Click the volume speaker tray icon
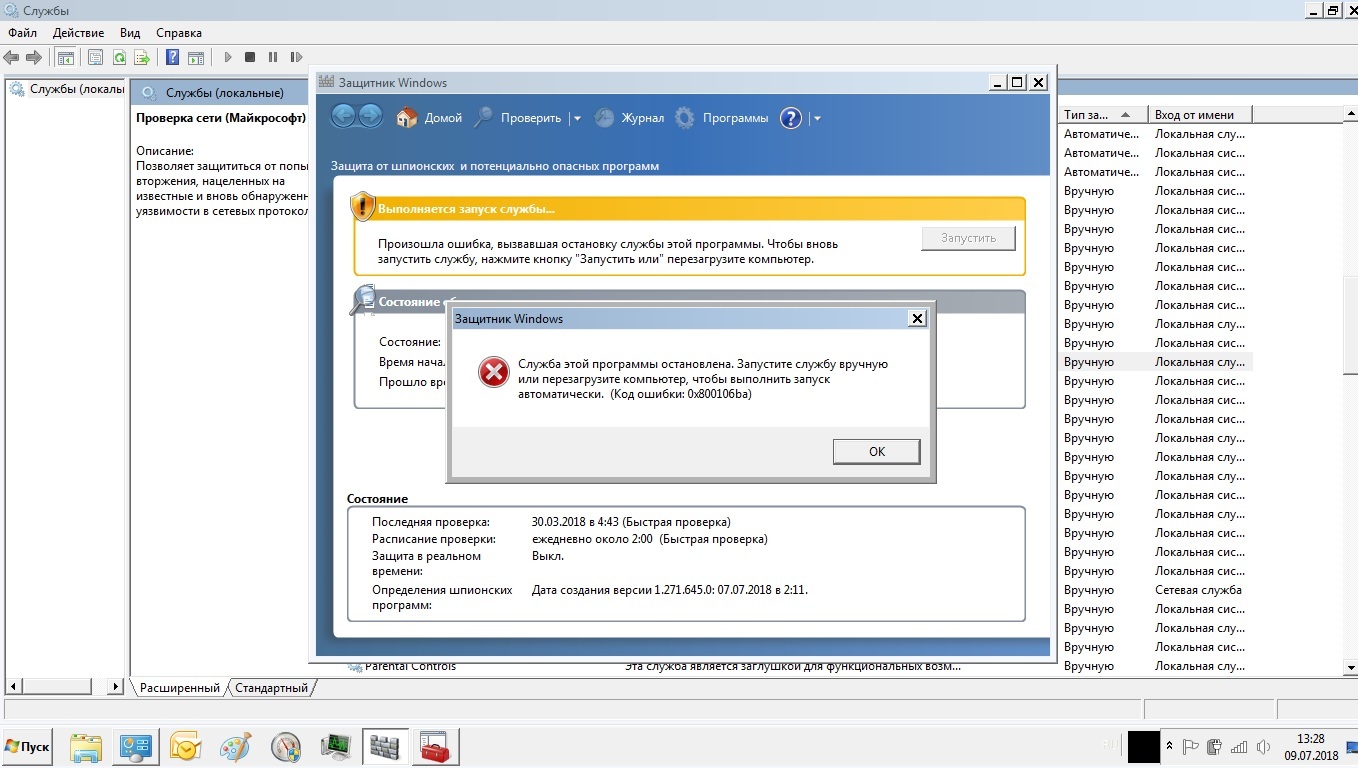 [x=1264, y=747]
